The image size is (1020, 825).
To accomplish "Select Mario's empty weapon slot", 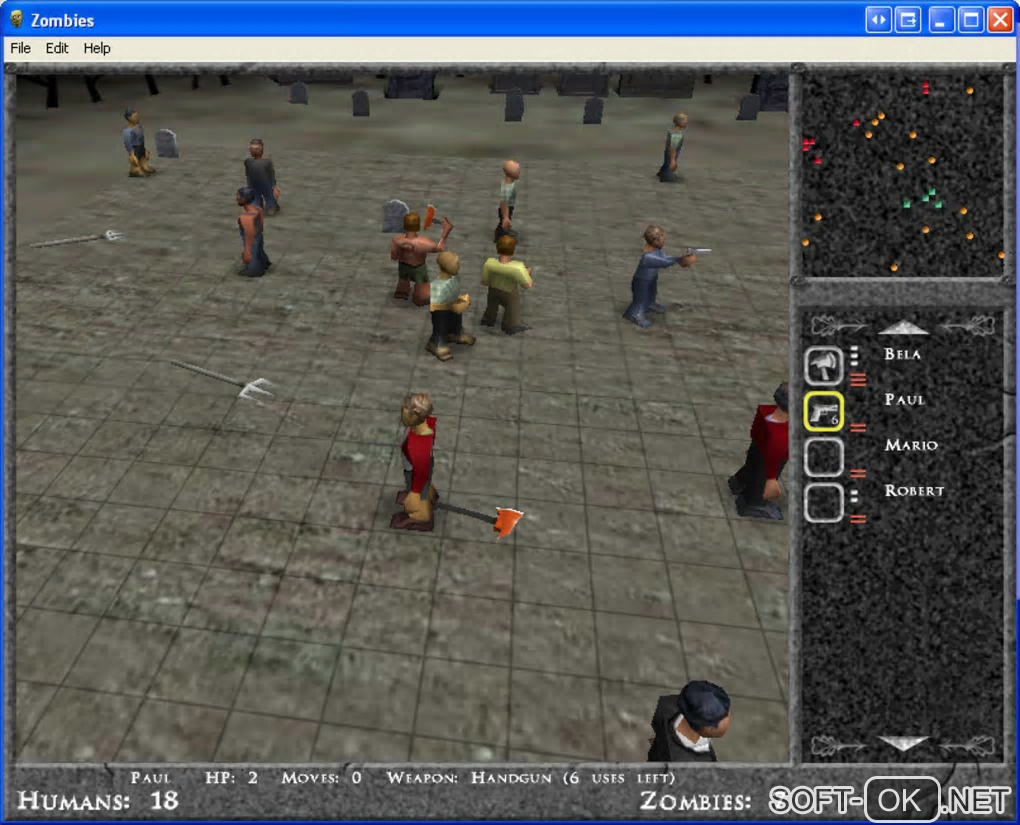I will (824, 457).
